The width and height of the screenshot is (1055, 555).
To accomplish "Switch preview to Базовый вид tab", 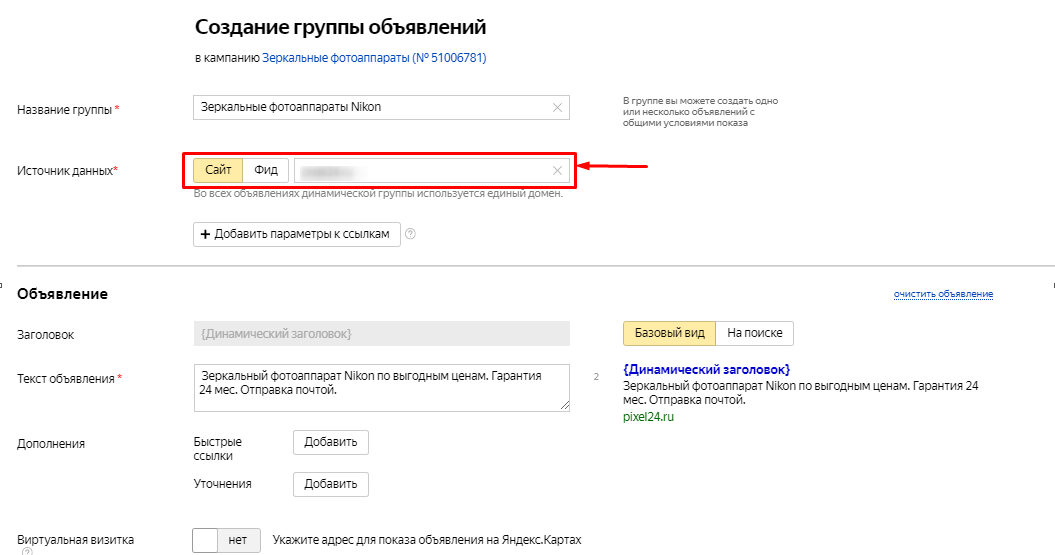I will pos(669,333).
